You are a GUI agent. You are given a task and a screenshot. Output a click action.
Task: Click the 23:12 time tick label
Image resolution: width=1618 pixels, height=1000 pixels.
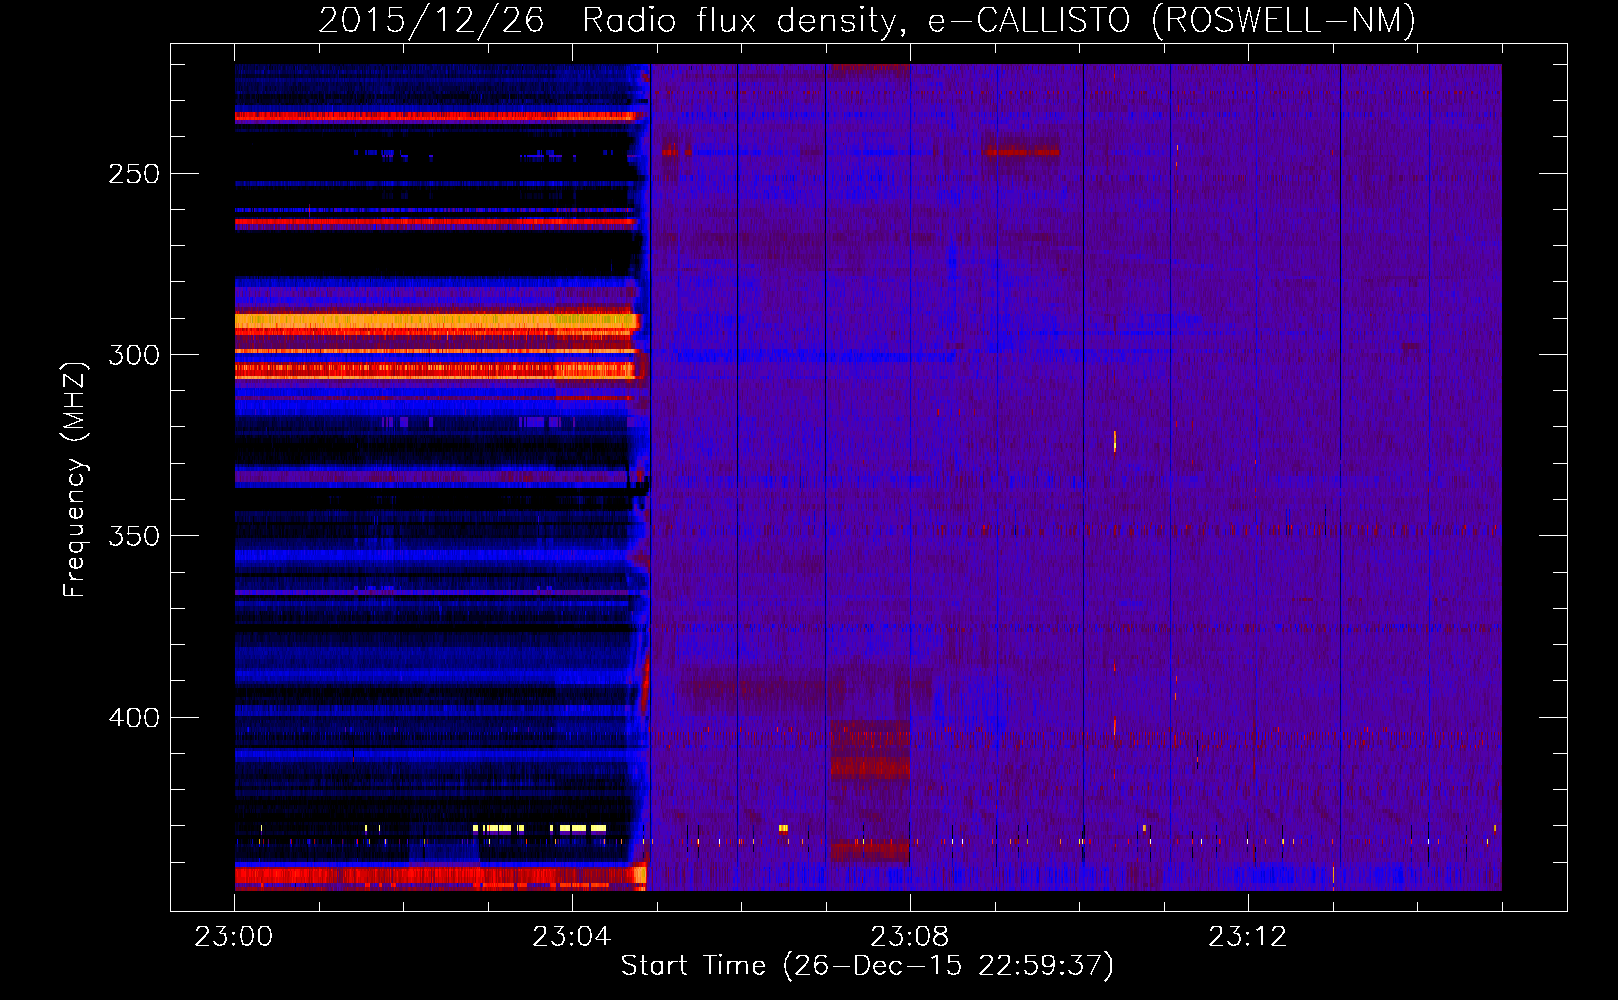[1247, 937]
